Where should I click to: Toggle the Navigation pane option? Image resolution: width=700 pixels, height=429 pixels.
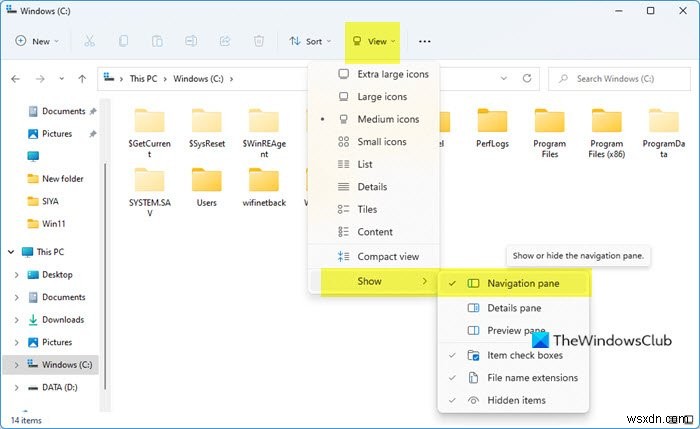click(513, 283)
